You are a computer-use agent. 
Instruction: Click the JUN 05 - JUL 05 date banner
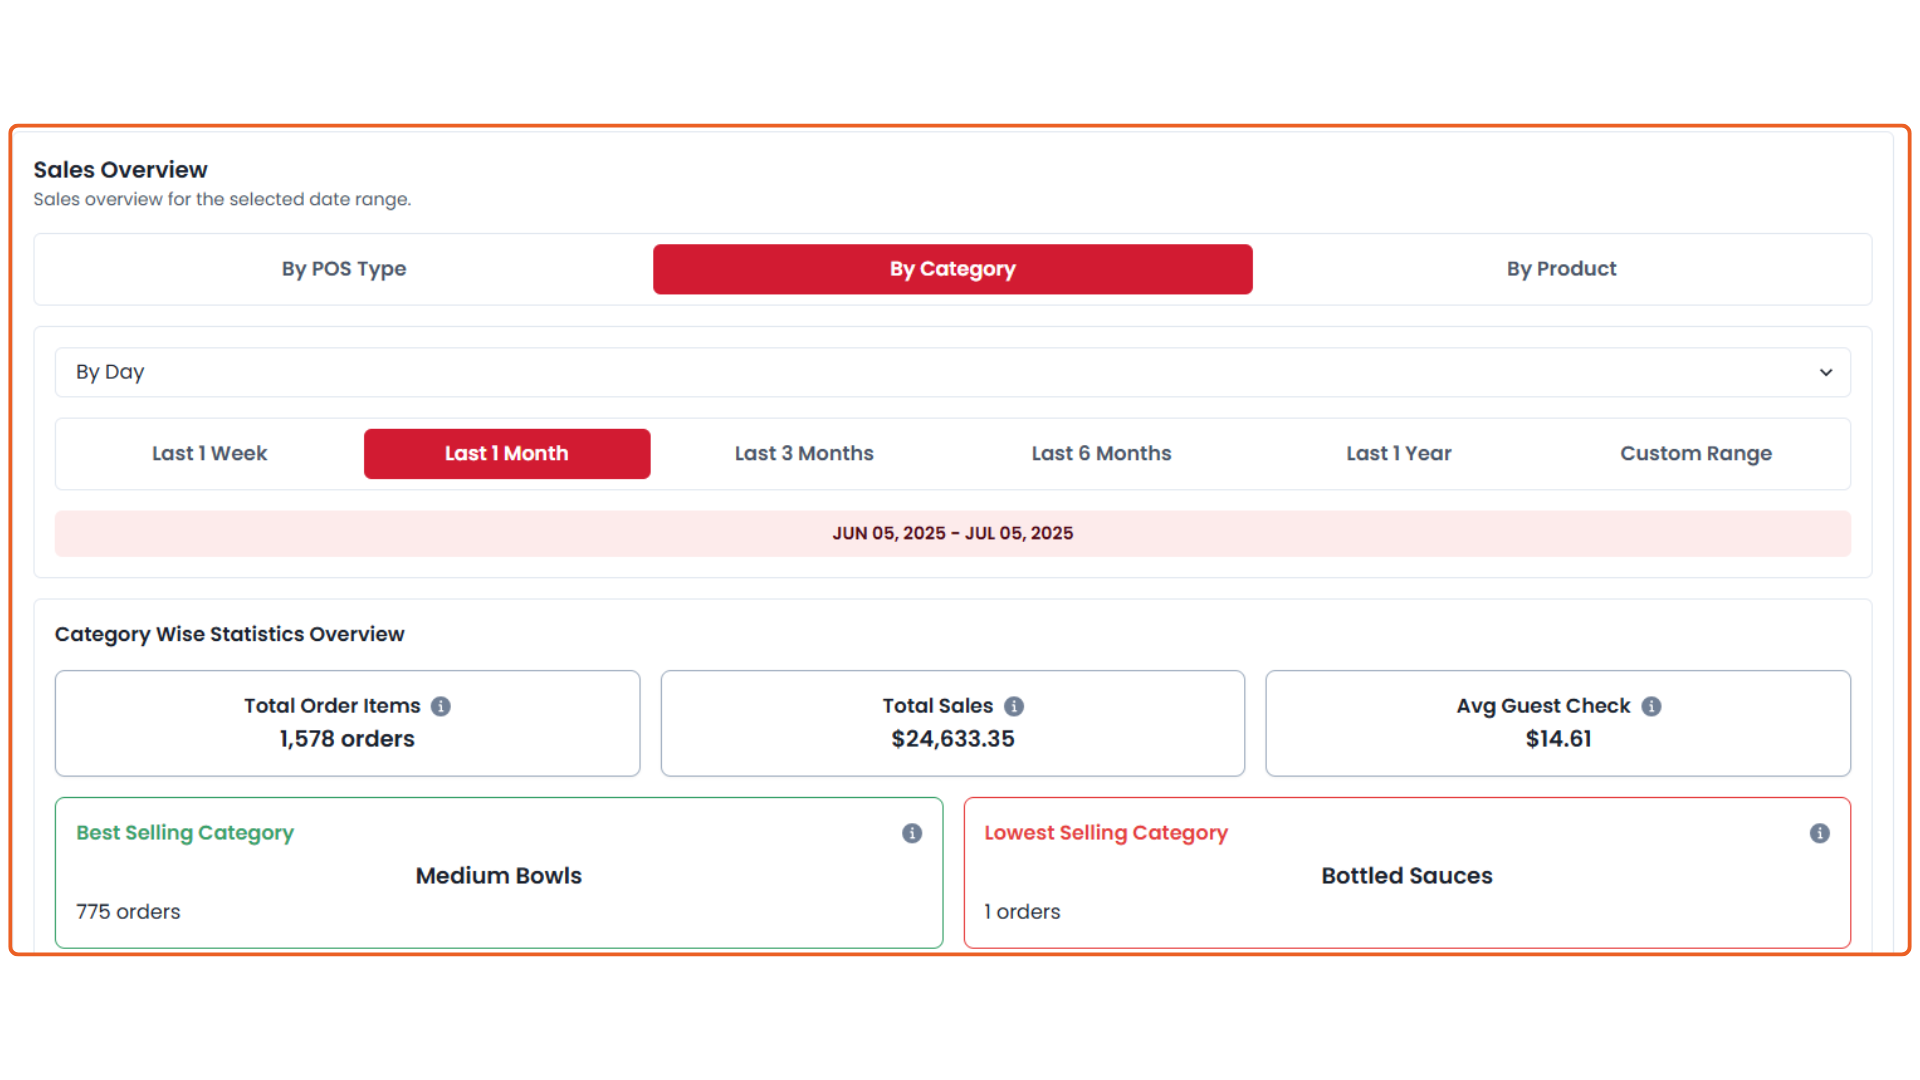pos(952,534)
